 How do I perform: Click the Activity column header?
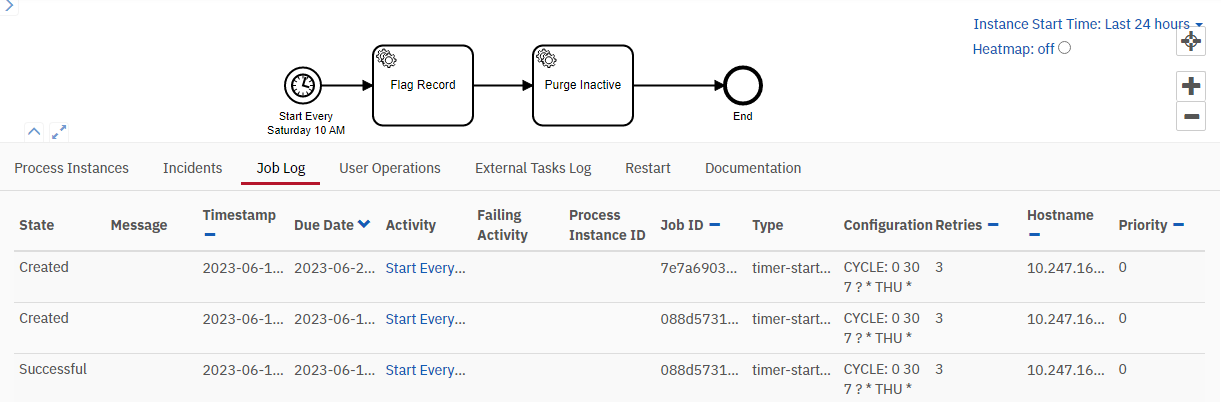tap(411, 225)
